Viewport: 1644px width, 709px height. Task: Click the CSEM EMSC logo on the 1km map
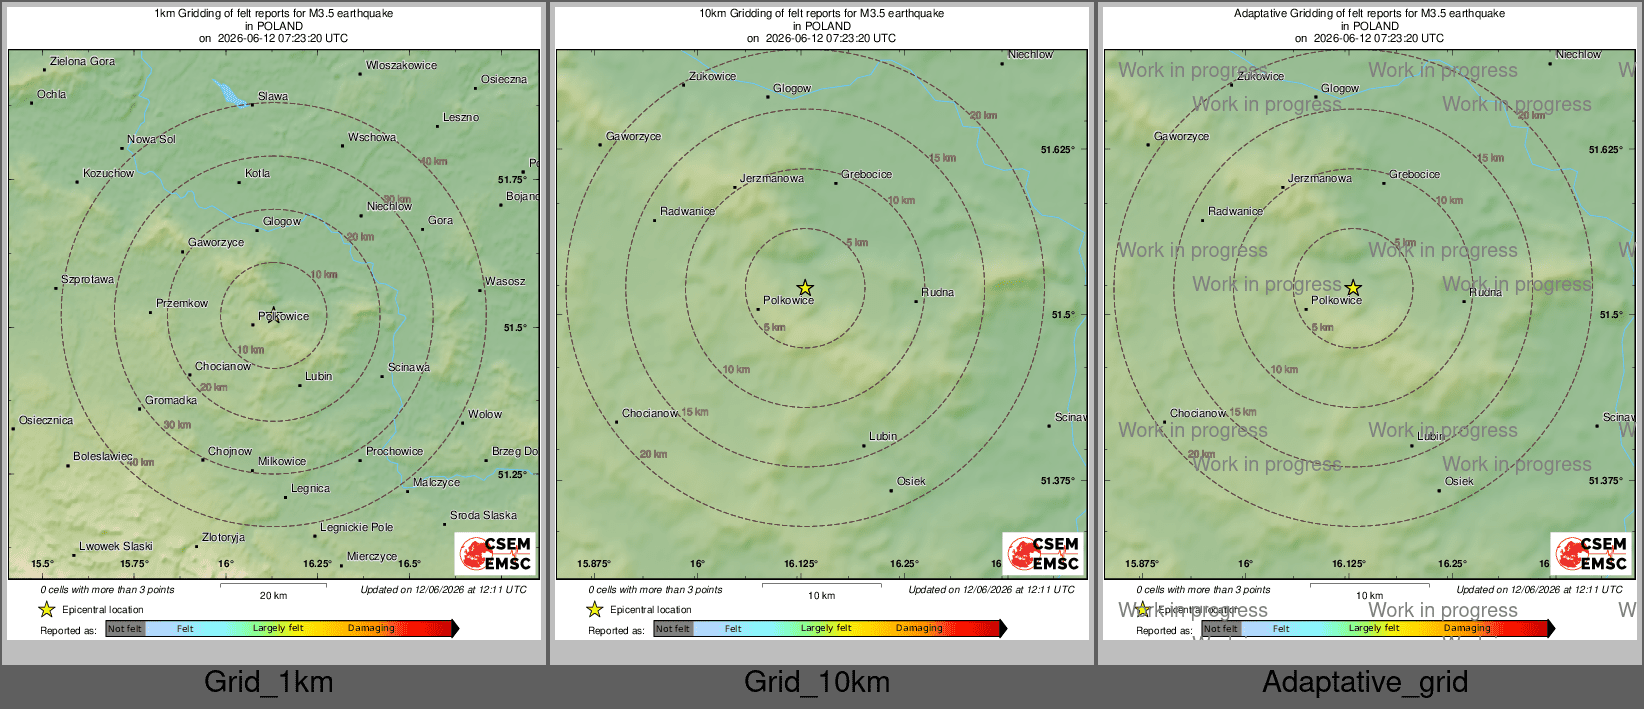click(x=495, y=553)
